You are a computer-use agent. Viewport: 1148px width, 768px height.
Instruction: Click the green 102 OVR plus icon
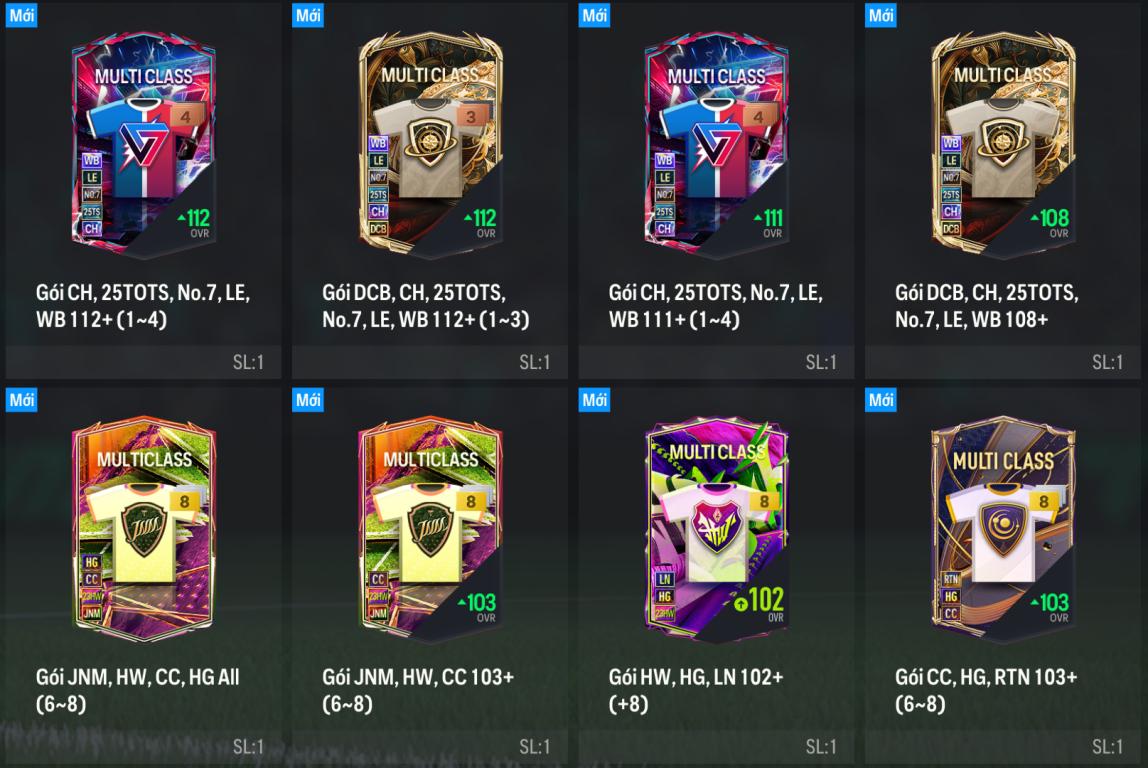click(740, 603)
